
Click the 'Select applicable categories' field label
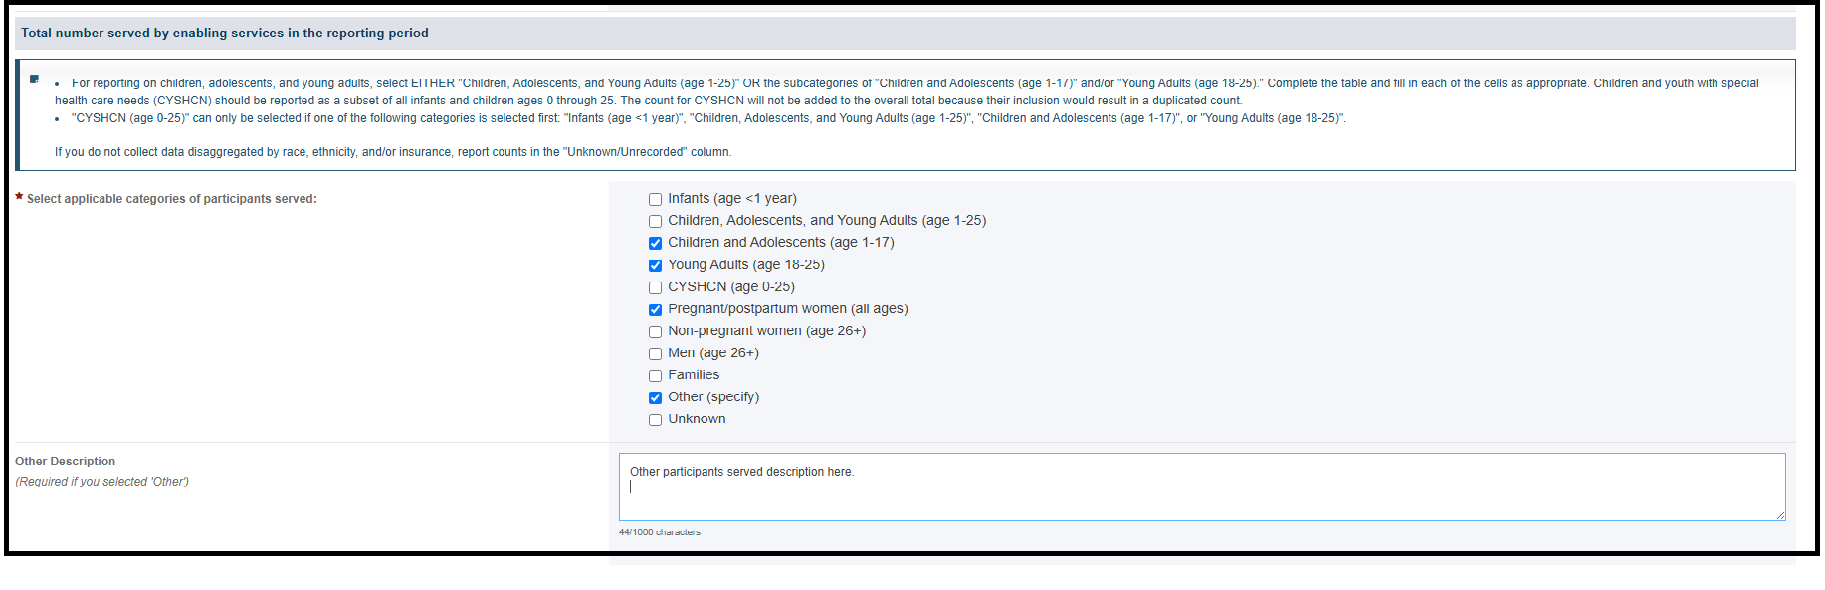click(171, 199)
